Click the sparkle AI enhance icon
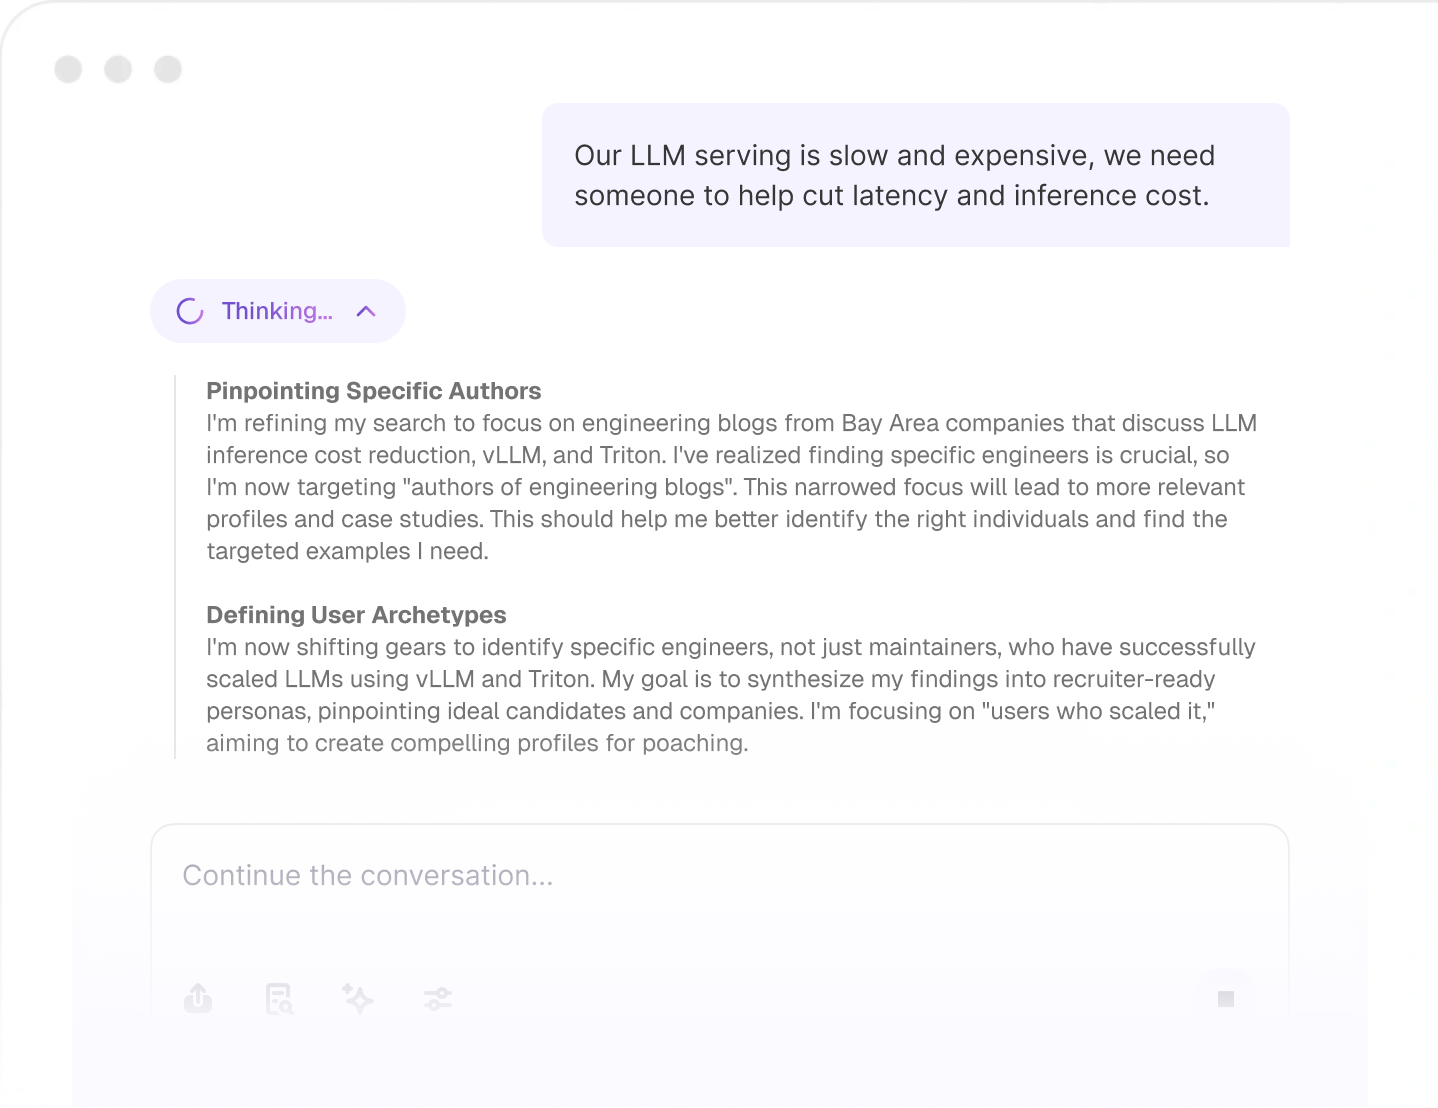This screenshot has width=1438, height=1108. coord(358,998)
